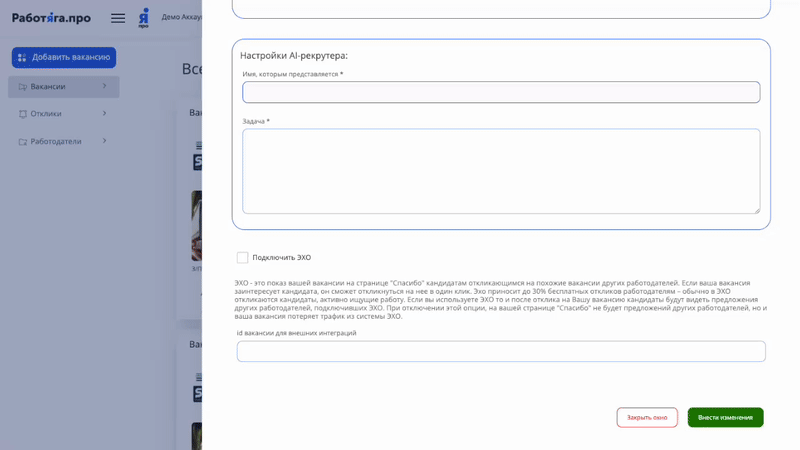Focus the AI recruiter name input field
Viewport: 800px width, 450px height.
pos(501,92)
